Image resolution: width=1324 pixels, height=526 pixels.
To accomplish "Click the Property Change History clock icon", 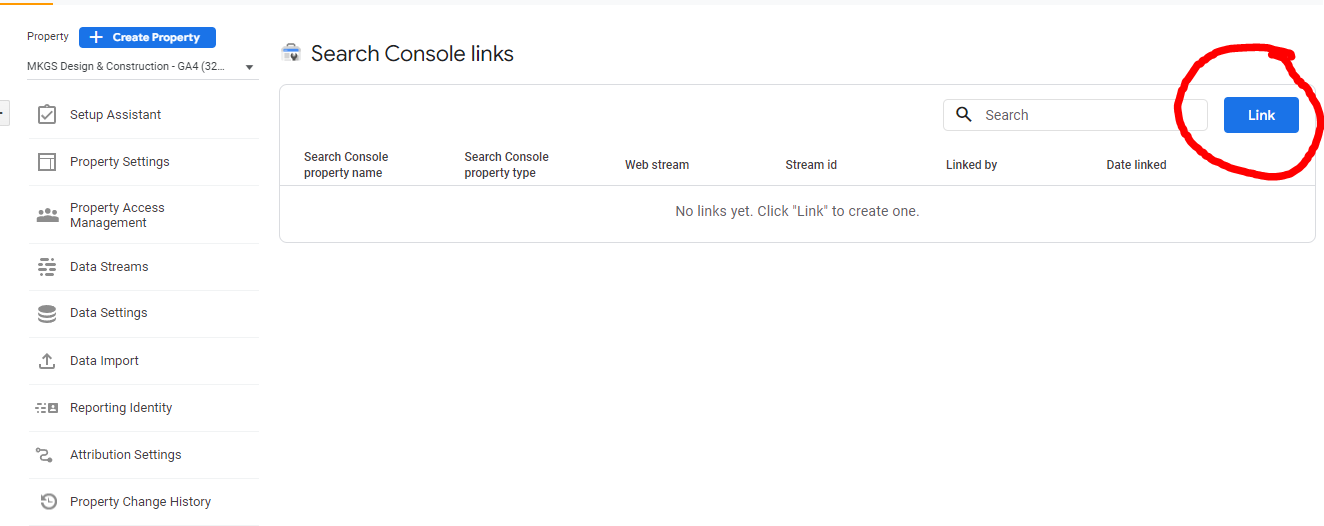I will tap(47, 502).
